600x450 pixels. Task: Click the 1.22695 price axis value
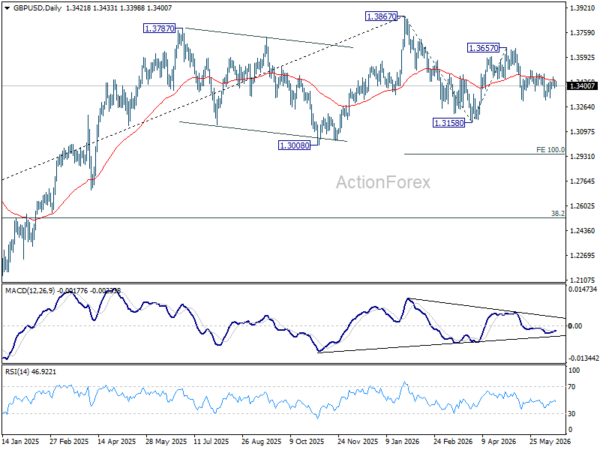click(x=582, y=255)
